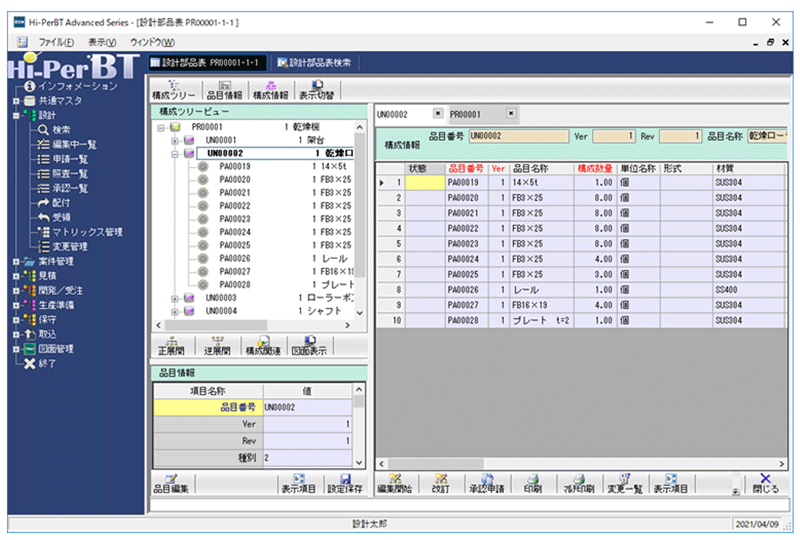This screenshot has width=800, height=540.
Task: Open the 表示(V) menu
Action: 102,42
